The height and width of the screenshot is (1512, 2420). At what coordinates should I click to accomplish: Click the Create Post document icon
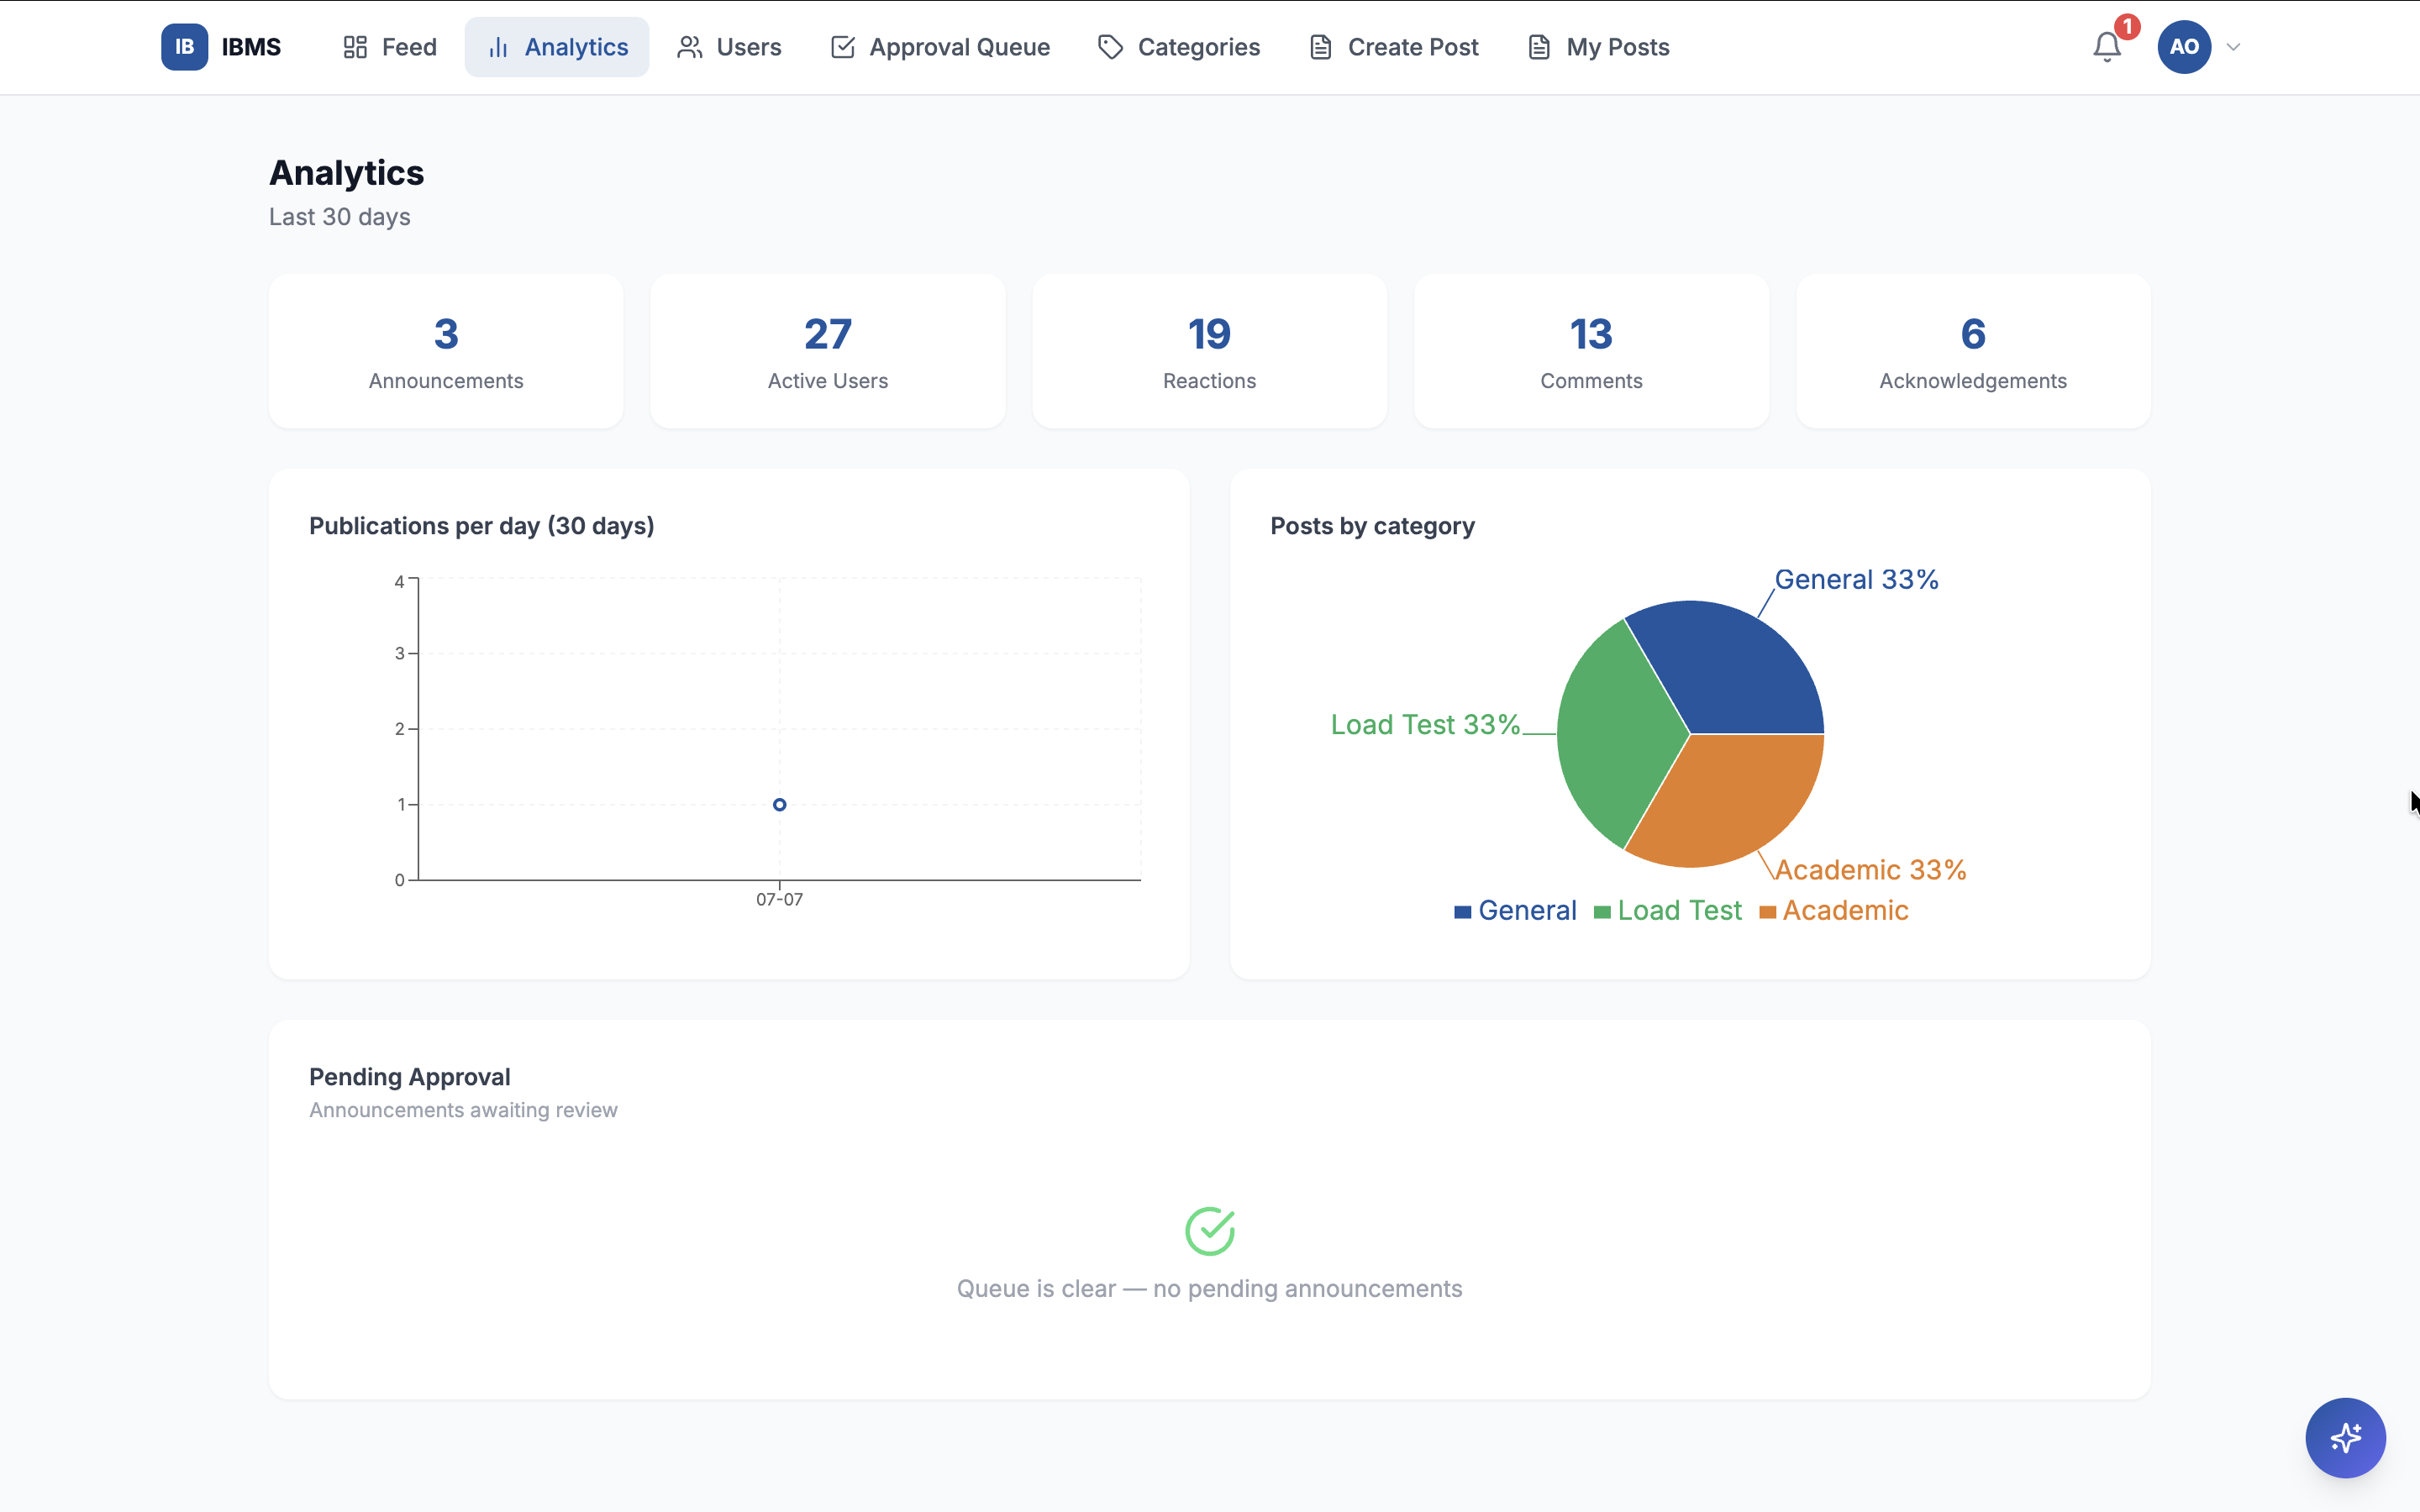click(x=1320, y=47)
